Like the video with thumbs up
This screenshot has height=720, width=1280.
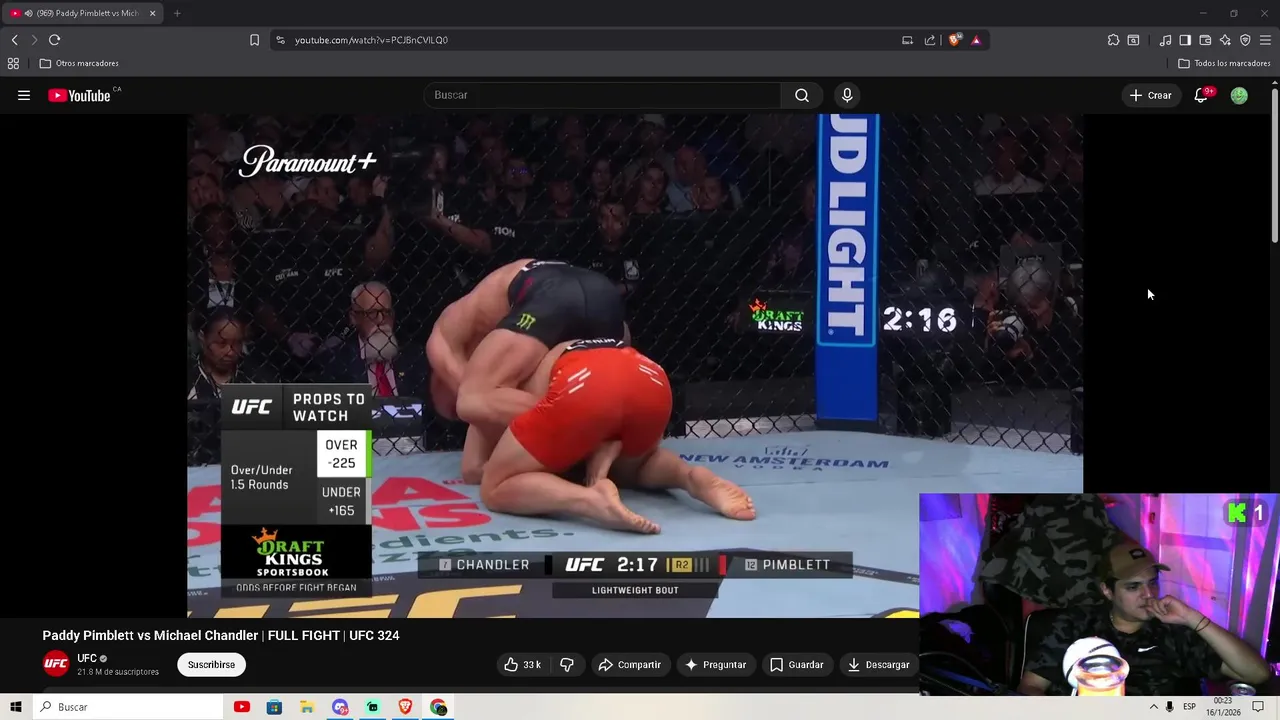[522, 664]
